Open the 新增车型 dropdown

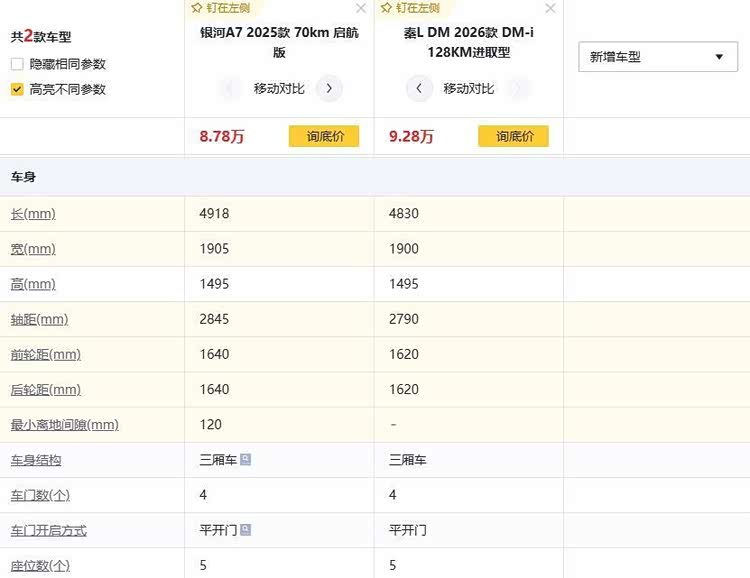[x=657, y=57]
